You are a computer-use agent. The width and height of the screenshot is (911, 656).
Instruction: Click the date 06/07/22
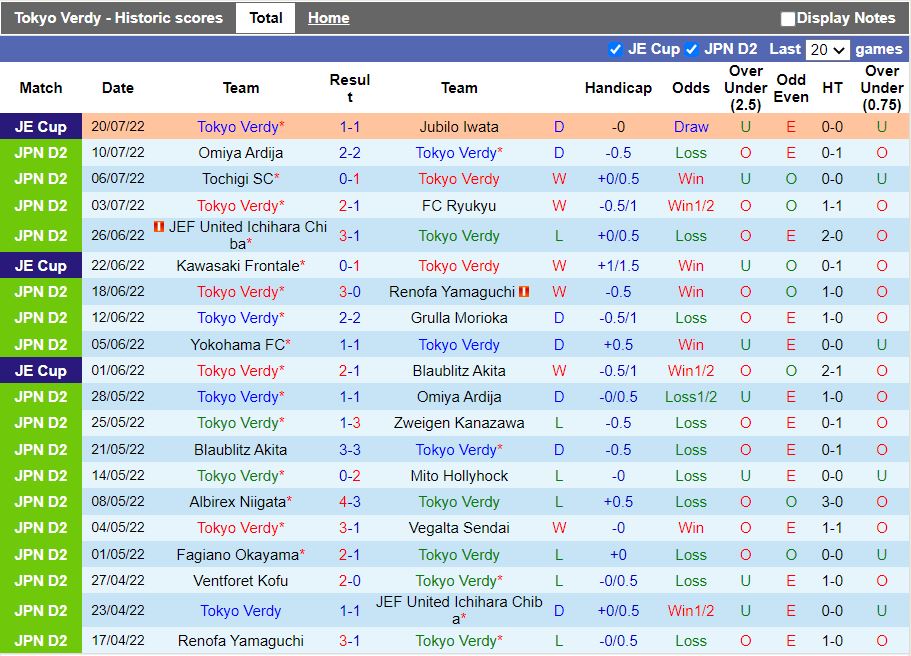(x=118, y=178)
